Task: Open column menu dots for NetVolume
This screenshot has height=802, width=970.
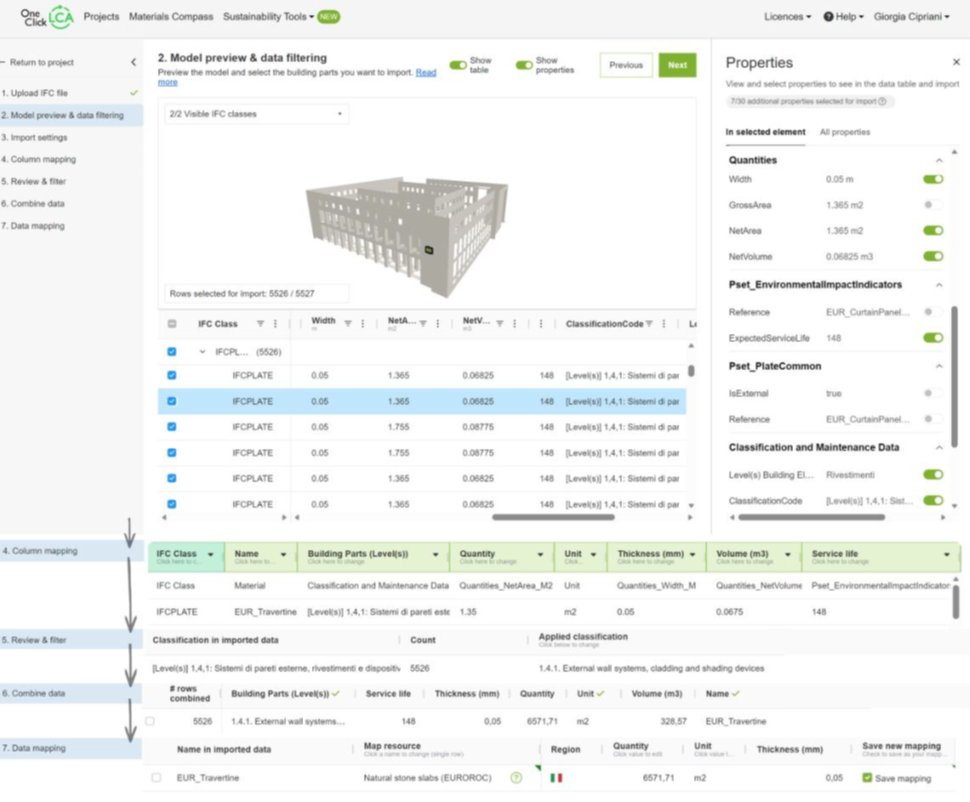Action: [x=515, y=324]
